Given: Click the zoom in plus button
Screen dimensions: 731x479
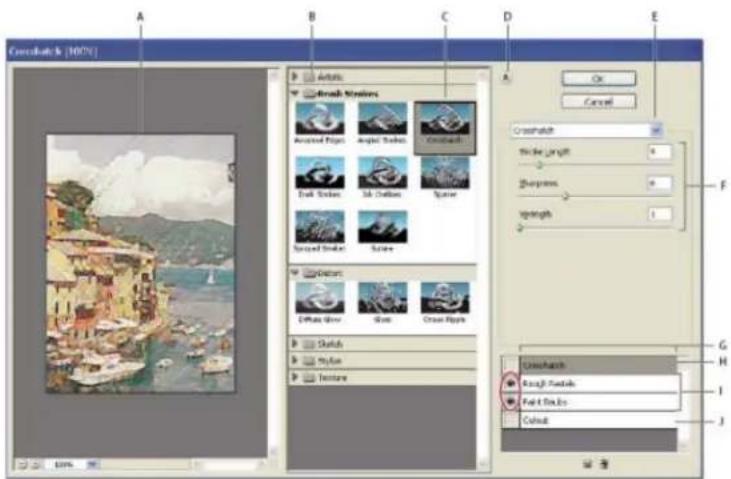Looking at the screenshot, I should pyautogui.click(x=35, y=465).
